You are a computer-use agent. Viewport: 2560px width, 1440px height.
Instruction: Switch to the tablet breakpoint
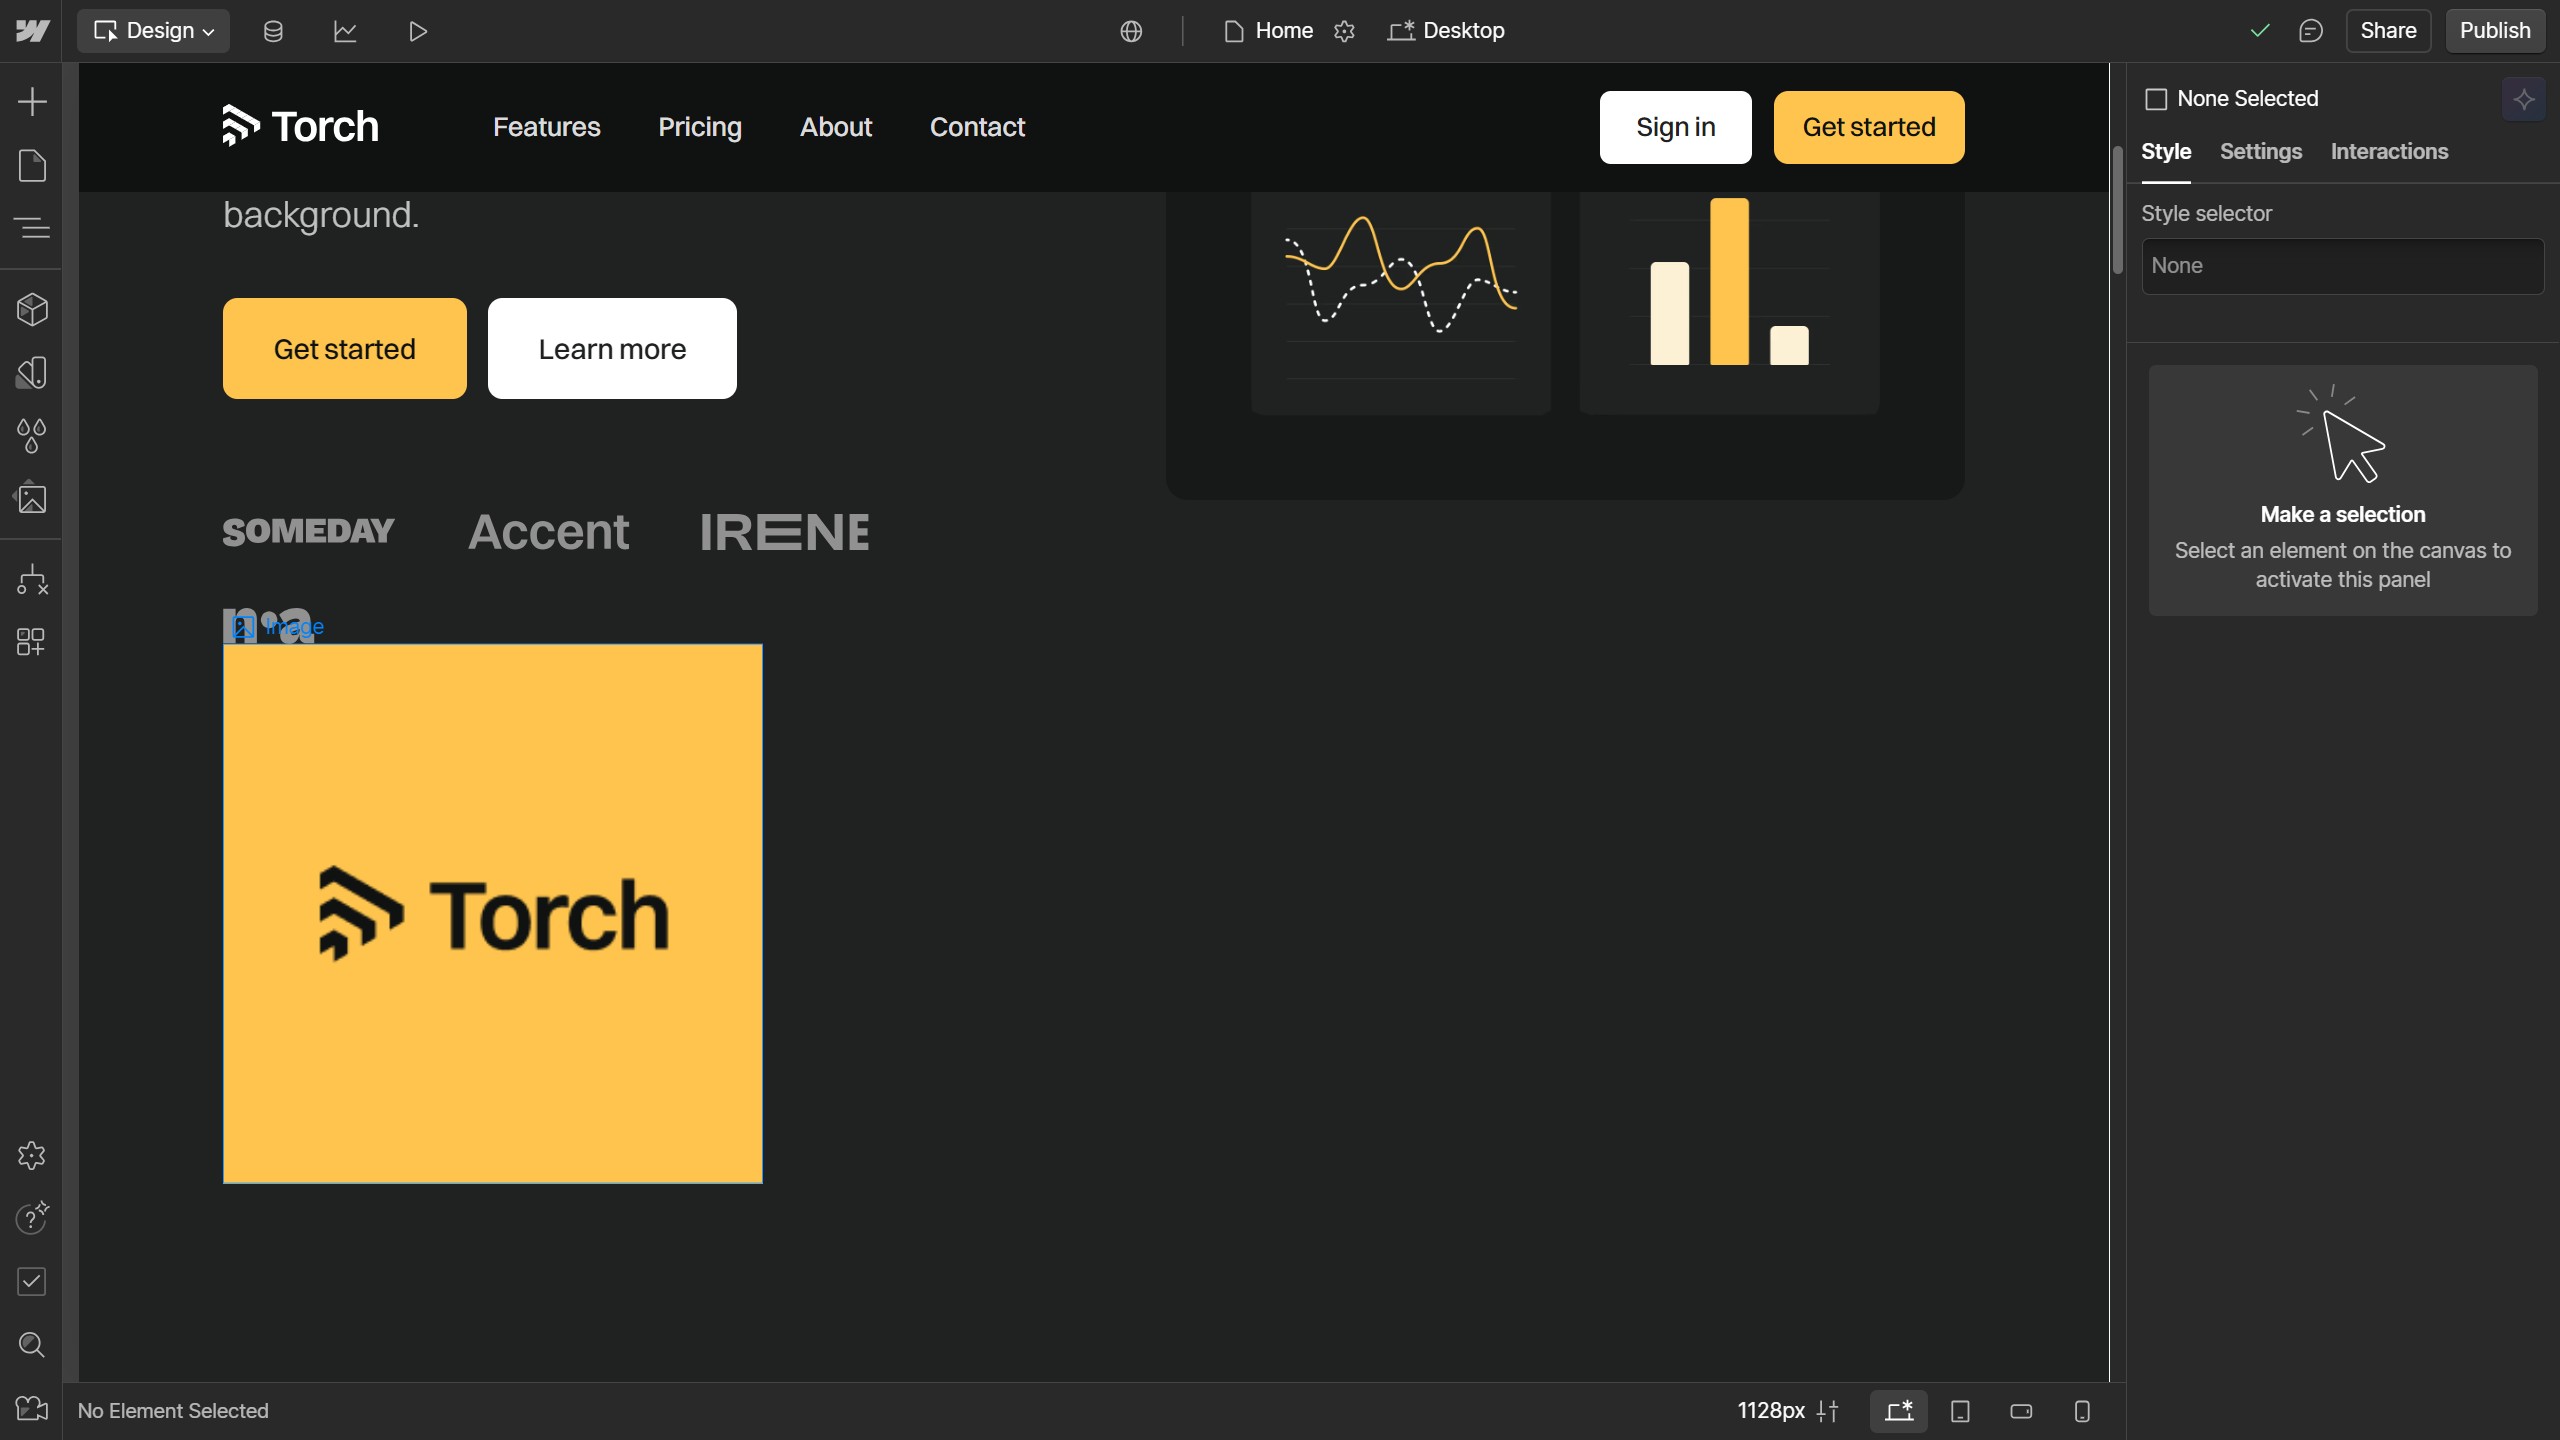coord(1960,1411)
